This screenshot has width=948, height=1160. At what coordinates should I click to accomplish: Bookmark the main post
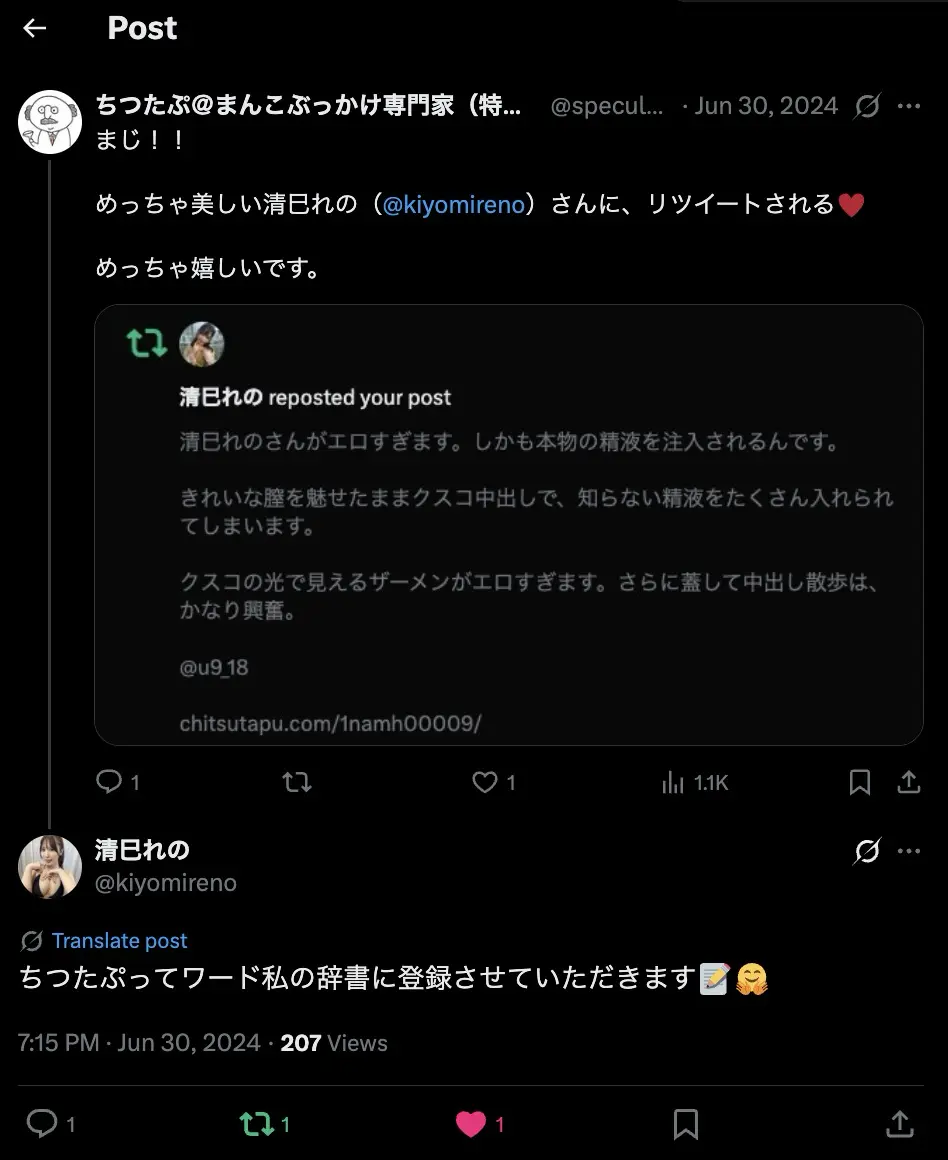tap(685, 1124)
